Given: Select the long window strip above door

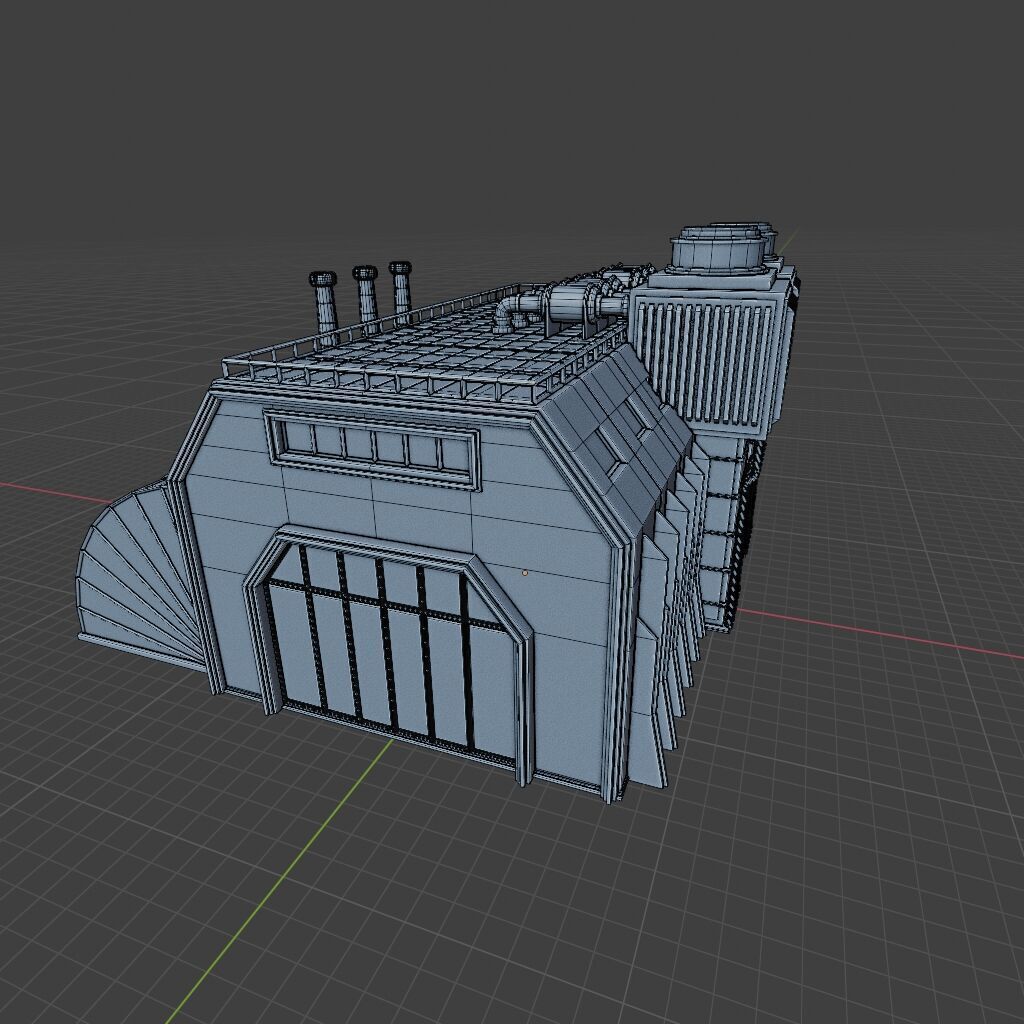Looking at the screenshot, I should [x=372, y=448].
